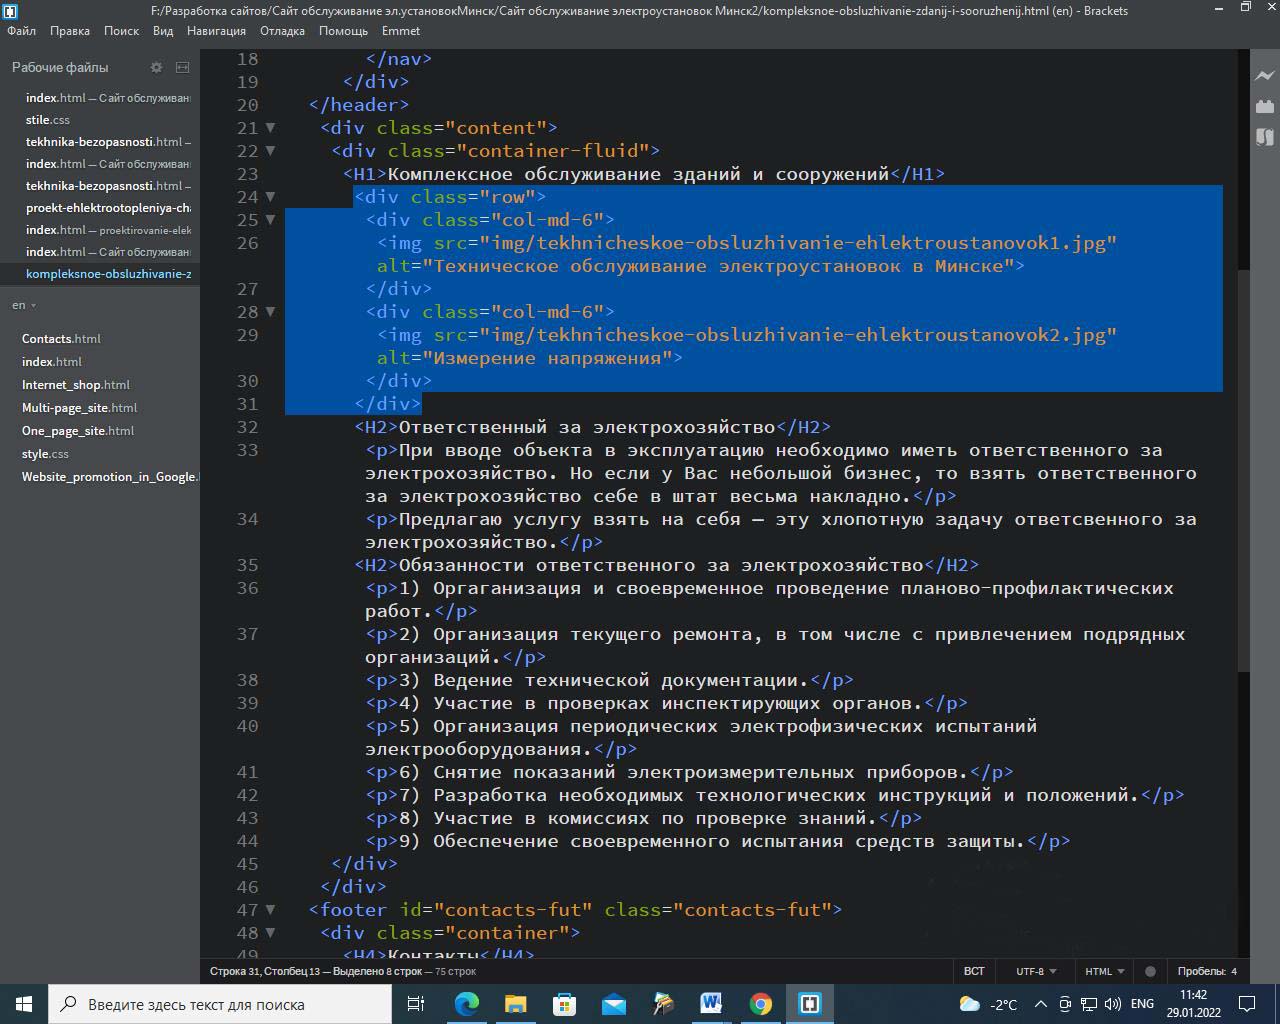Open the Extension Manager brick icon
1280x1024 pixels.
(1265, 106)
